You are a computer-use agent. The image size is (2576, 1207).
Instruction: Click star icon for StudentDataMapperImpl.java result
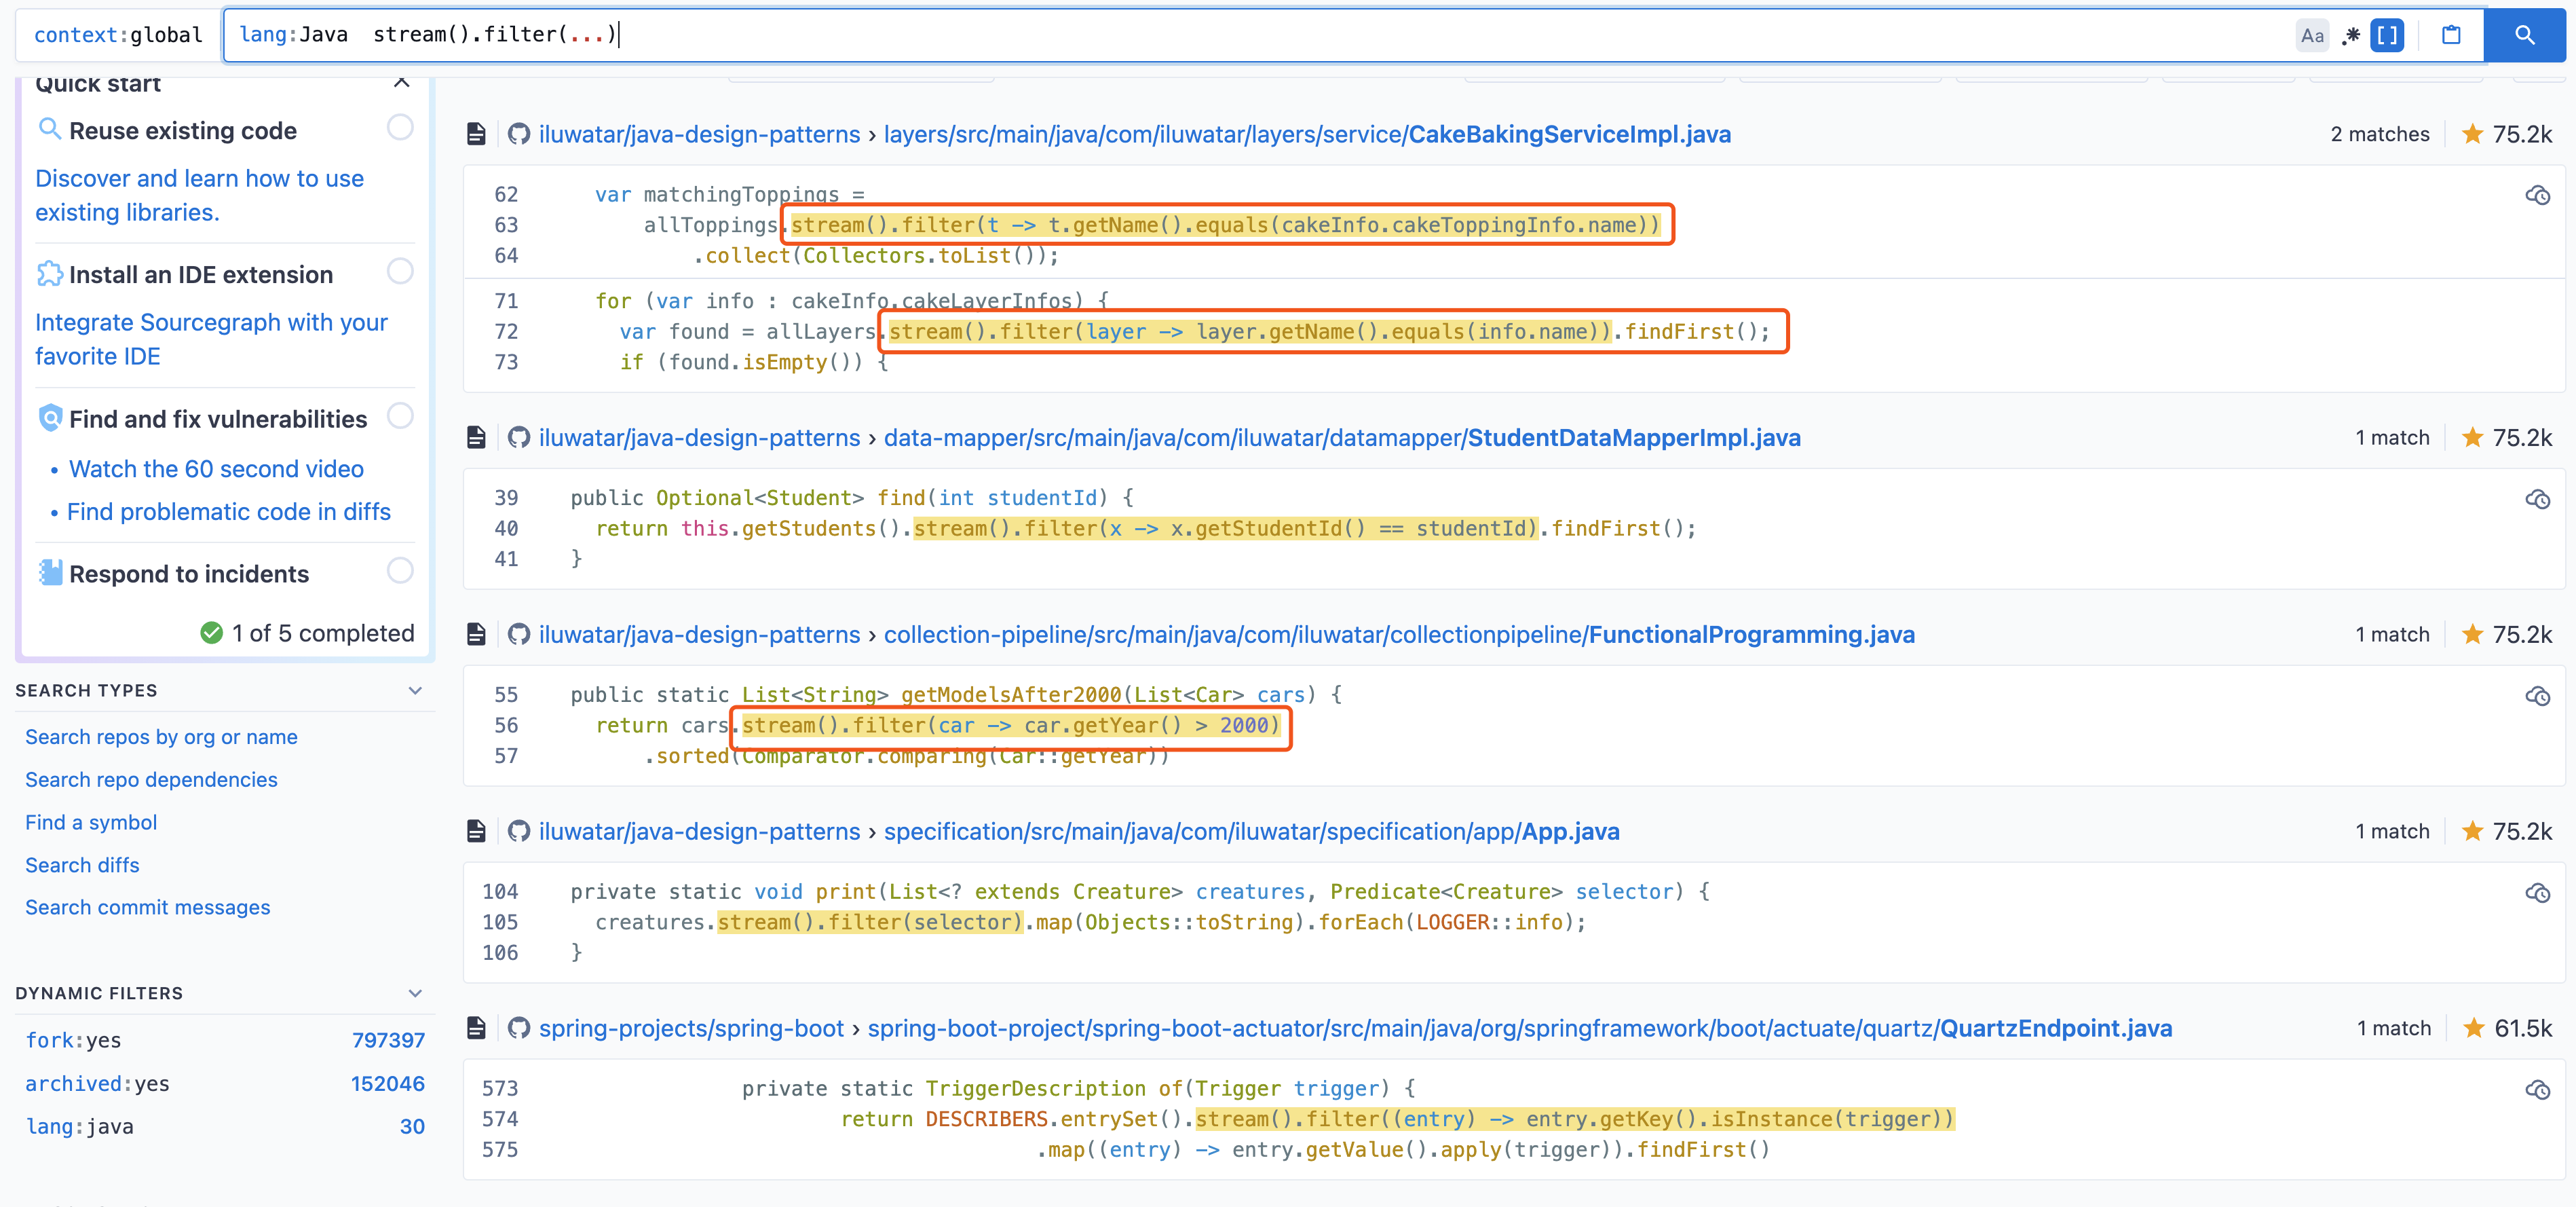(x=2472, y=438)
